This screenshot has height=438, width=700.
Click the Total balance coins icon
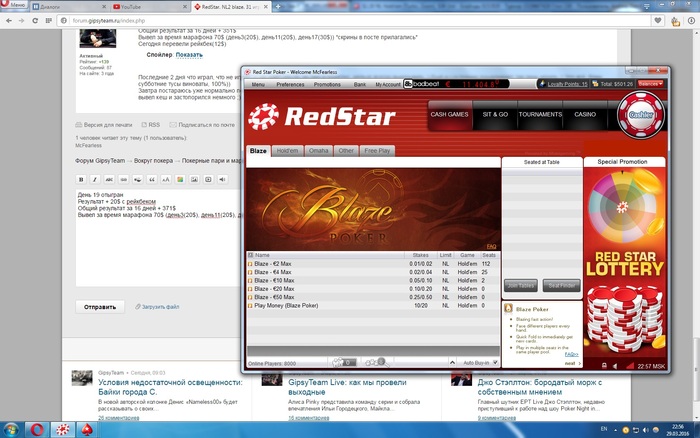(x=595, y=83)
